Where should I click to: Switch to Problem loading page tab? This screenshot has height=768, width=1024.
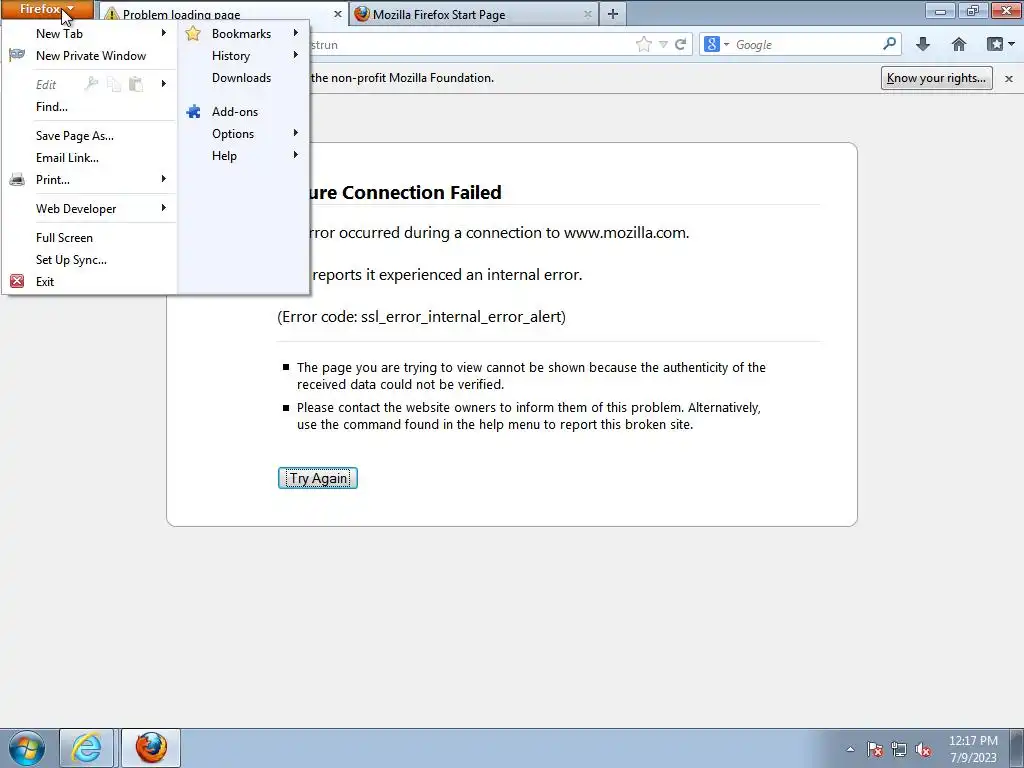pyautogui.click(x=222, y=14)
